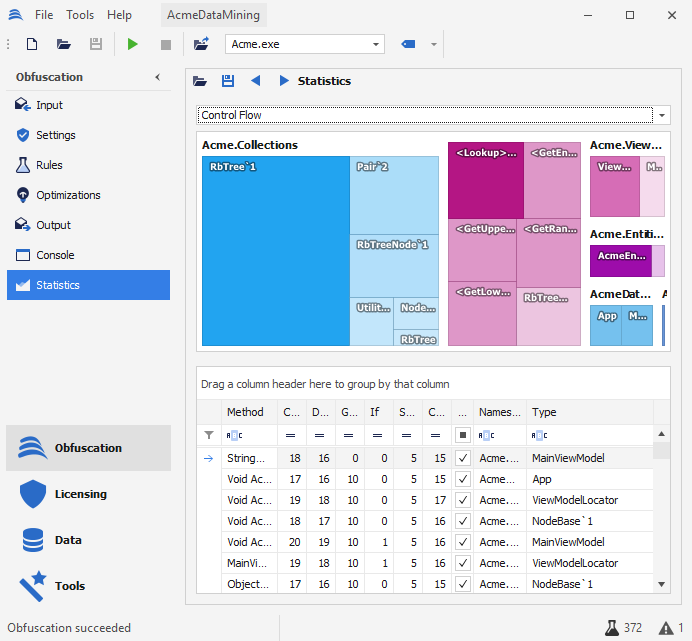The width and height of the screenshot is (692, 641).
Task: Uncheck the checkbox in MainViewModel first row
Action: (462, 458)
